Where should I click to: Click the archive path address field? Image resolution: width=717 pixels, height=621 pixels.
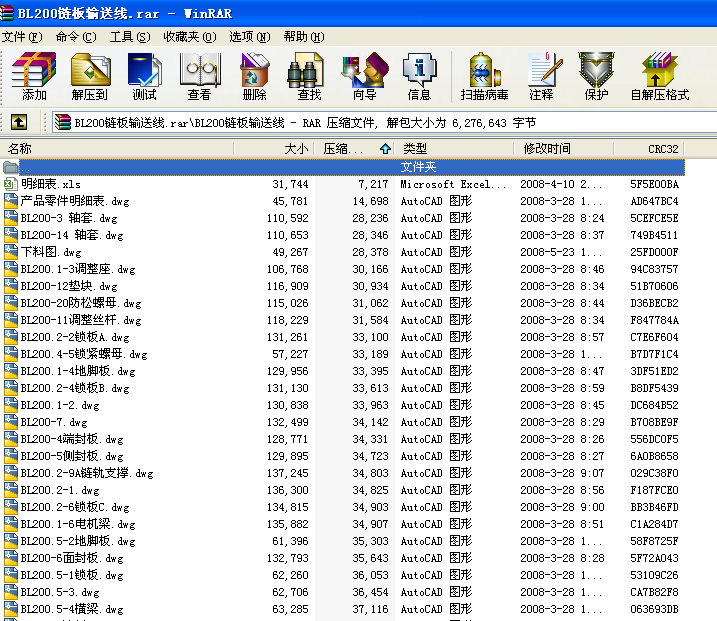point(384,123)
